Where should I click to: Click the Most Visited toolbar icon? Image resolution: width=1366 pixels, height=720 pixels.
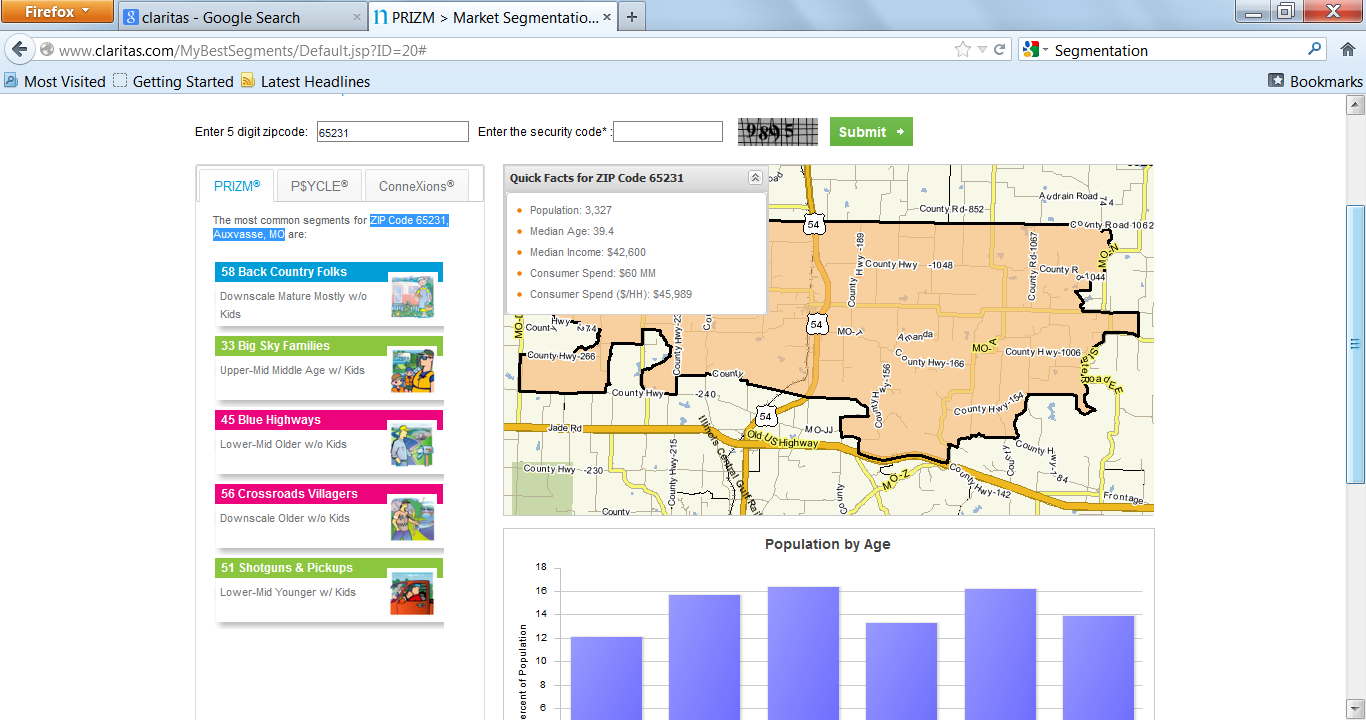(x=10, y=81)
